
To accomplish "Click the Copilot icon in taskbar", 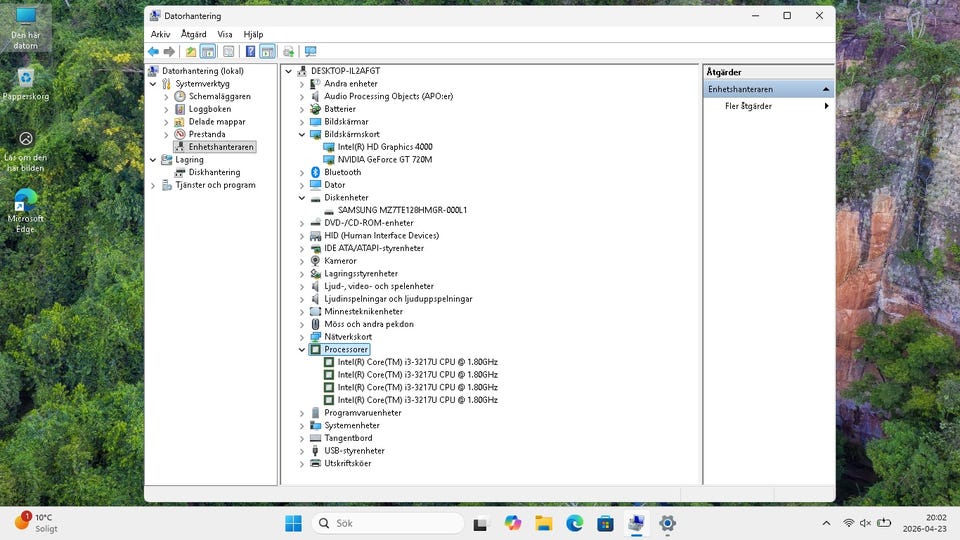I will click(513, 523).
